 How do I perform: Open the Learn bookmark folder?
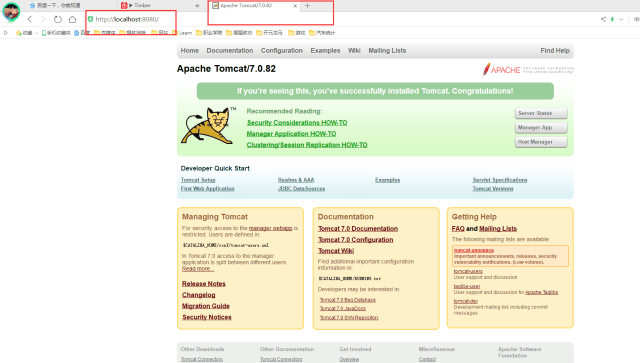tap(182, 33)
